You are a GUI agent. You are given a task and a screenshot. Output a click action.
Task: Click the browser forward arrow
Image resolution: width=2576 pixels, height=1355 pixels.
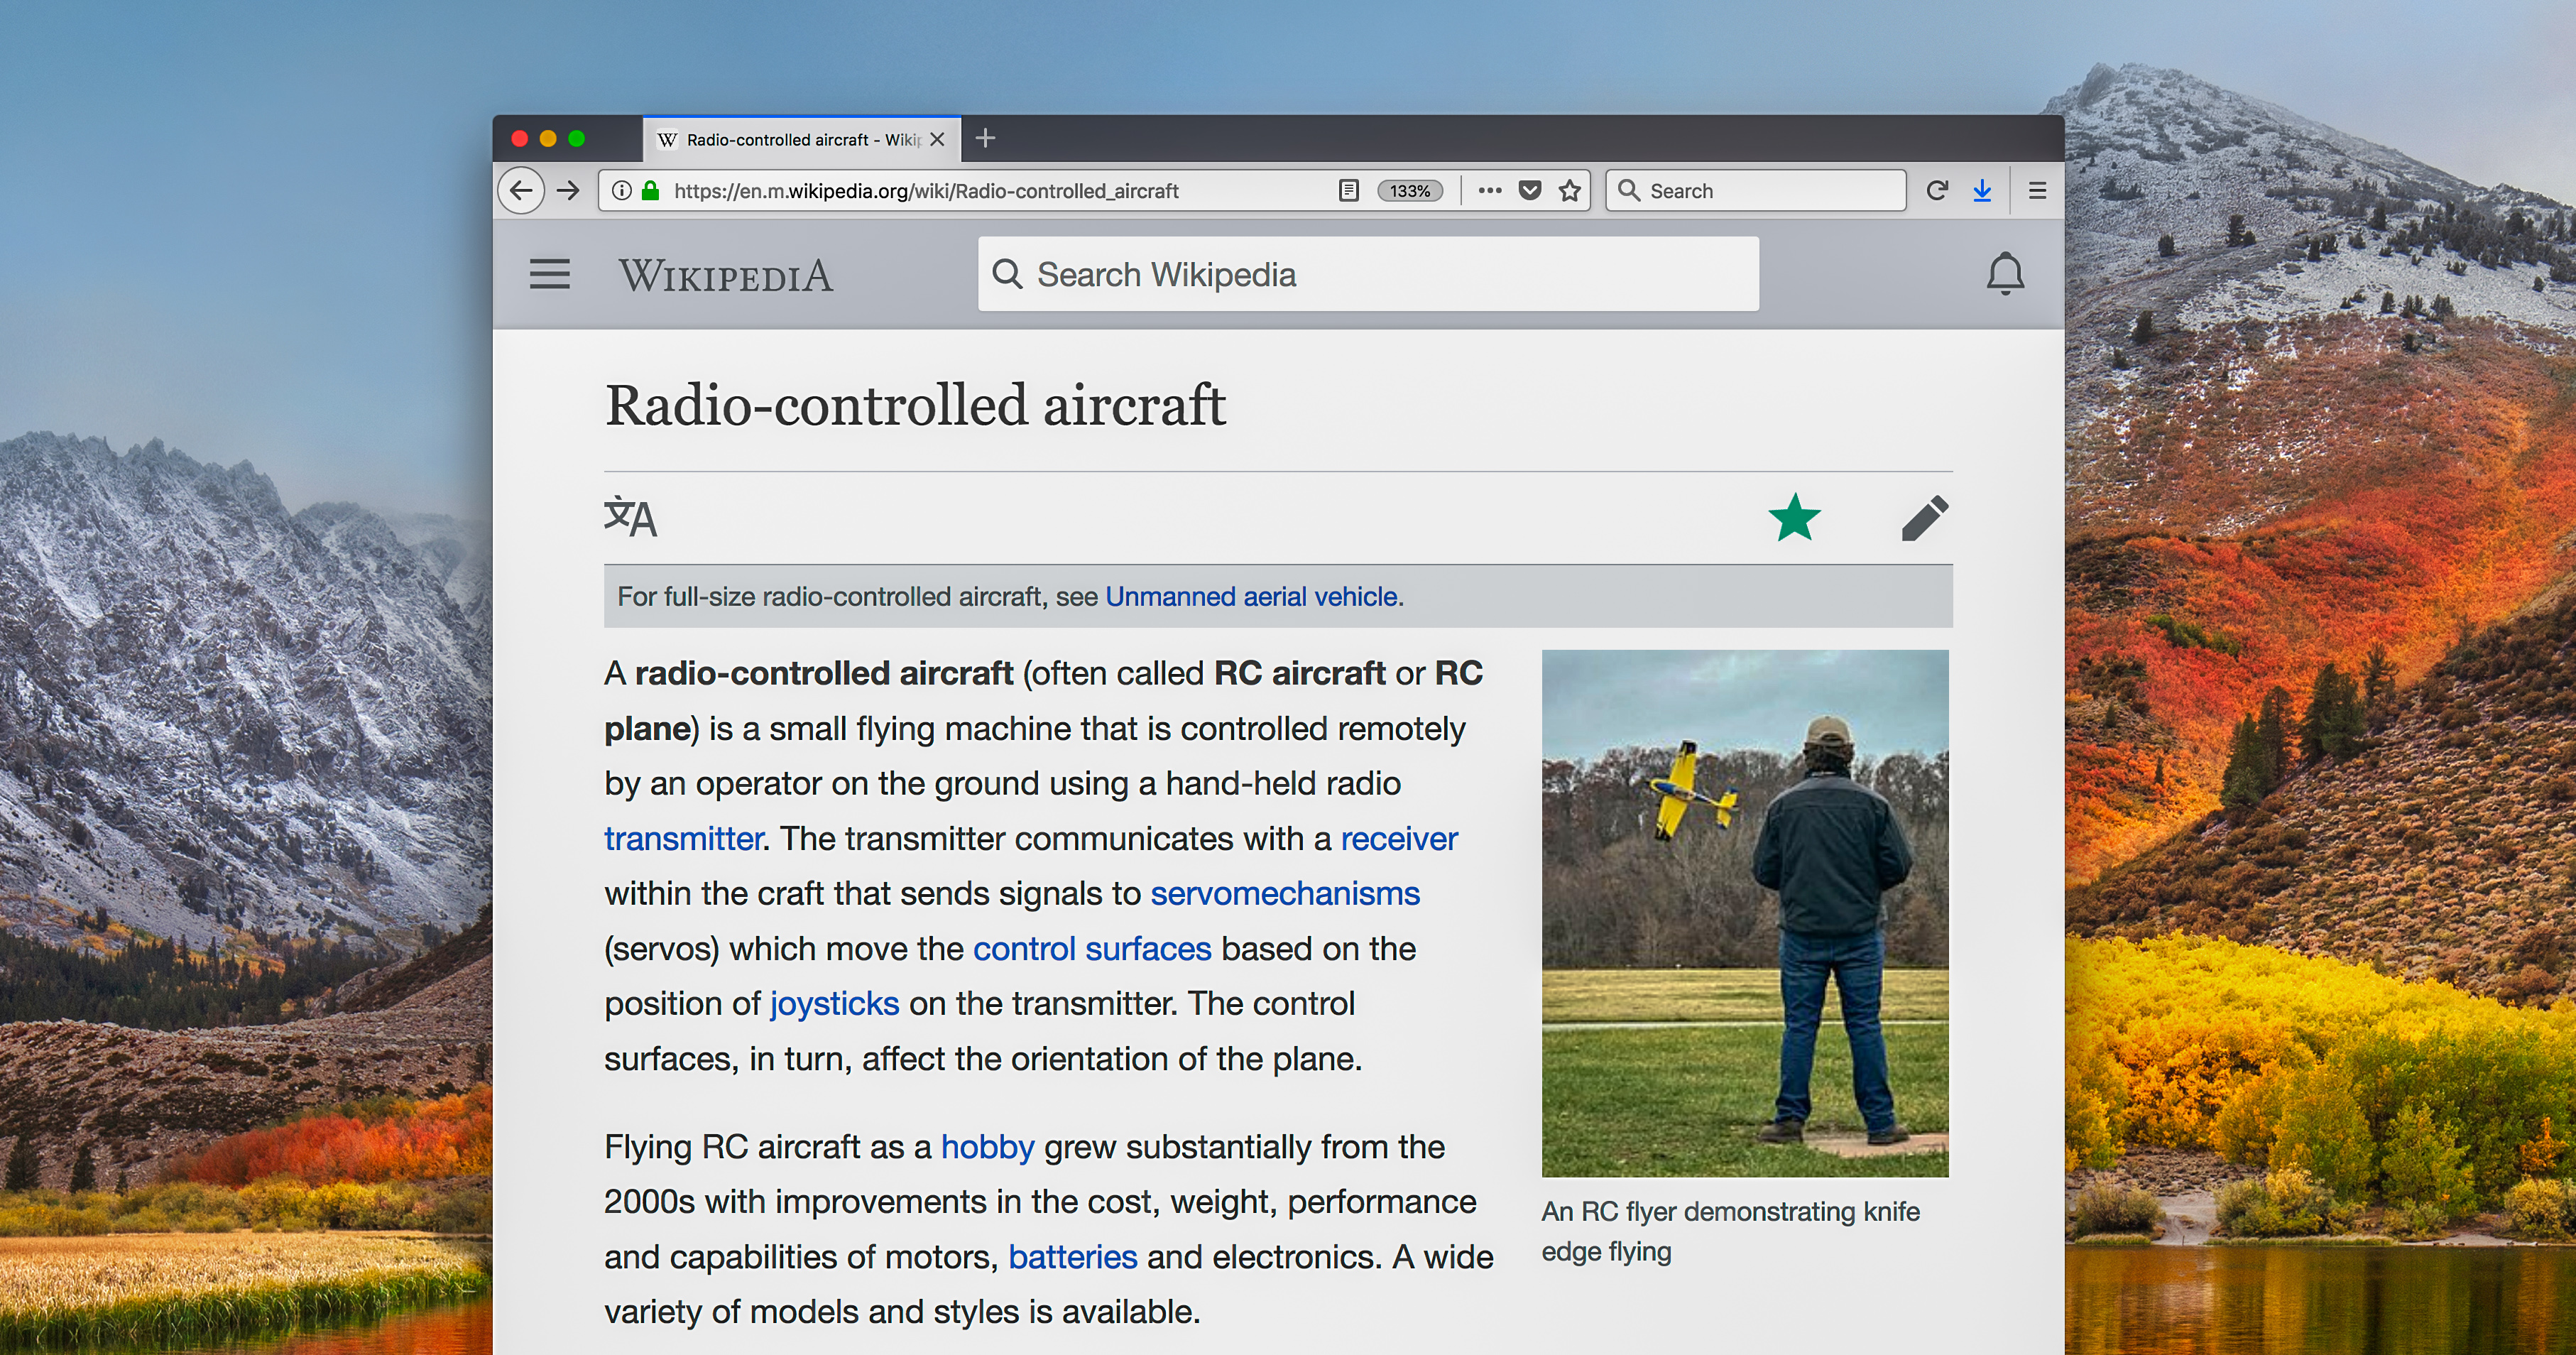tap(568, 190)
